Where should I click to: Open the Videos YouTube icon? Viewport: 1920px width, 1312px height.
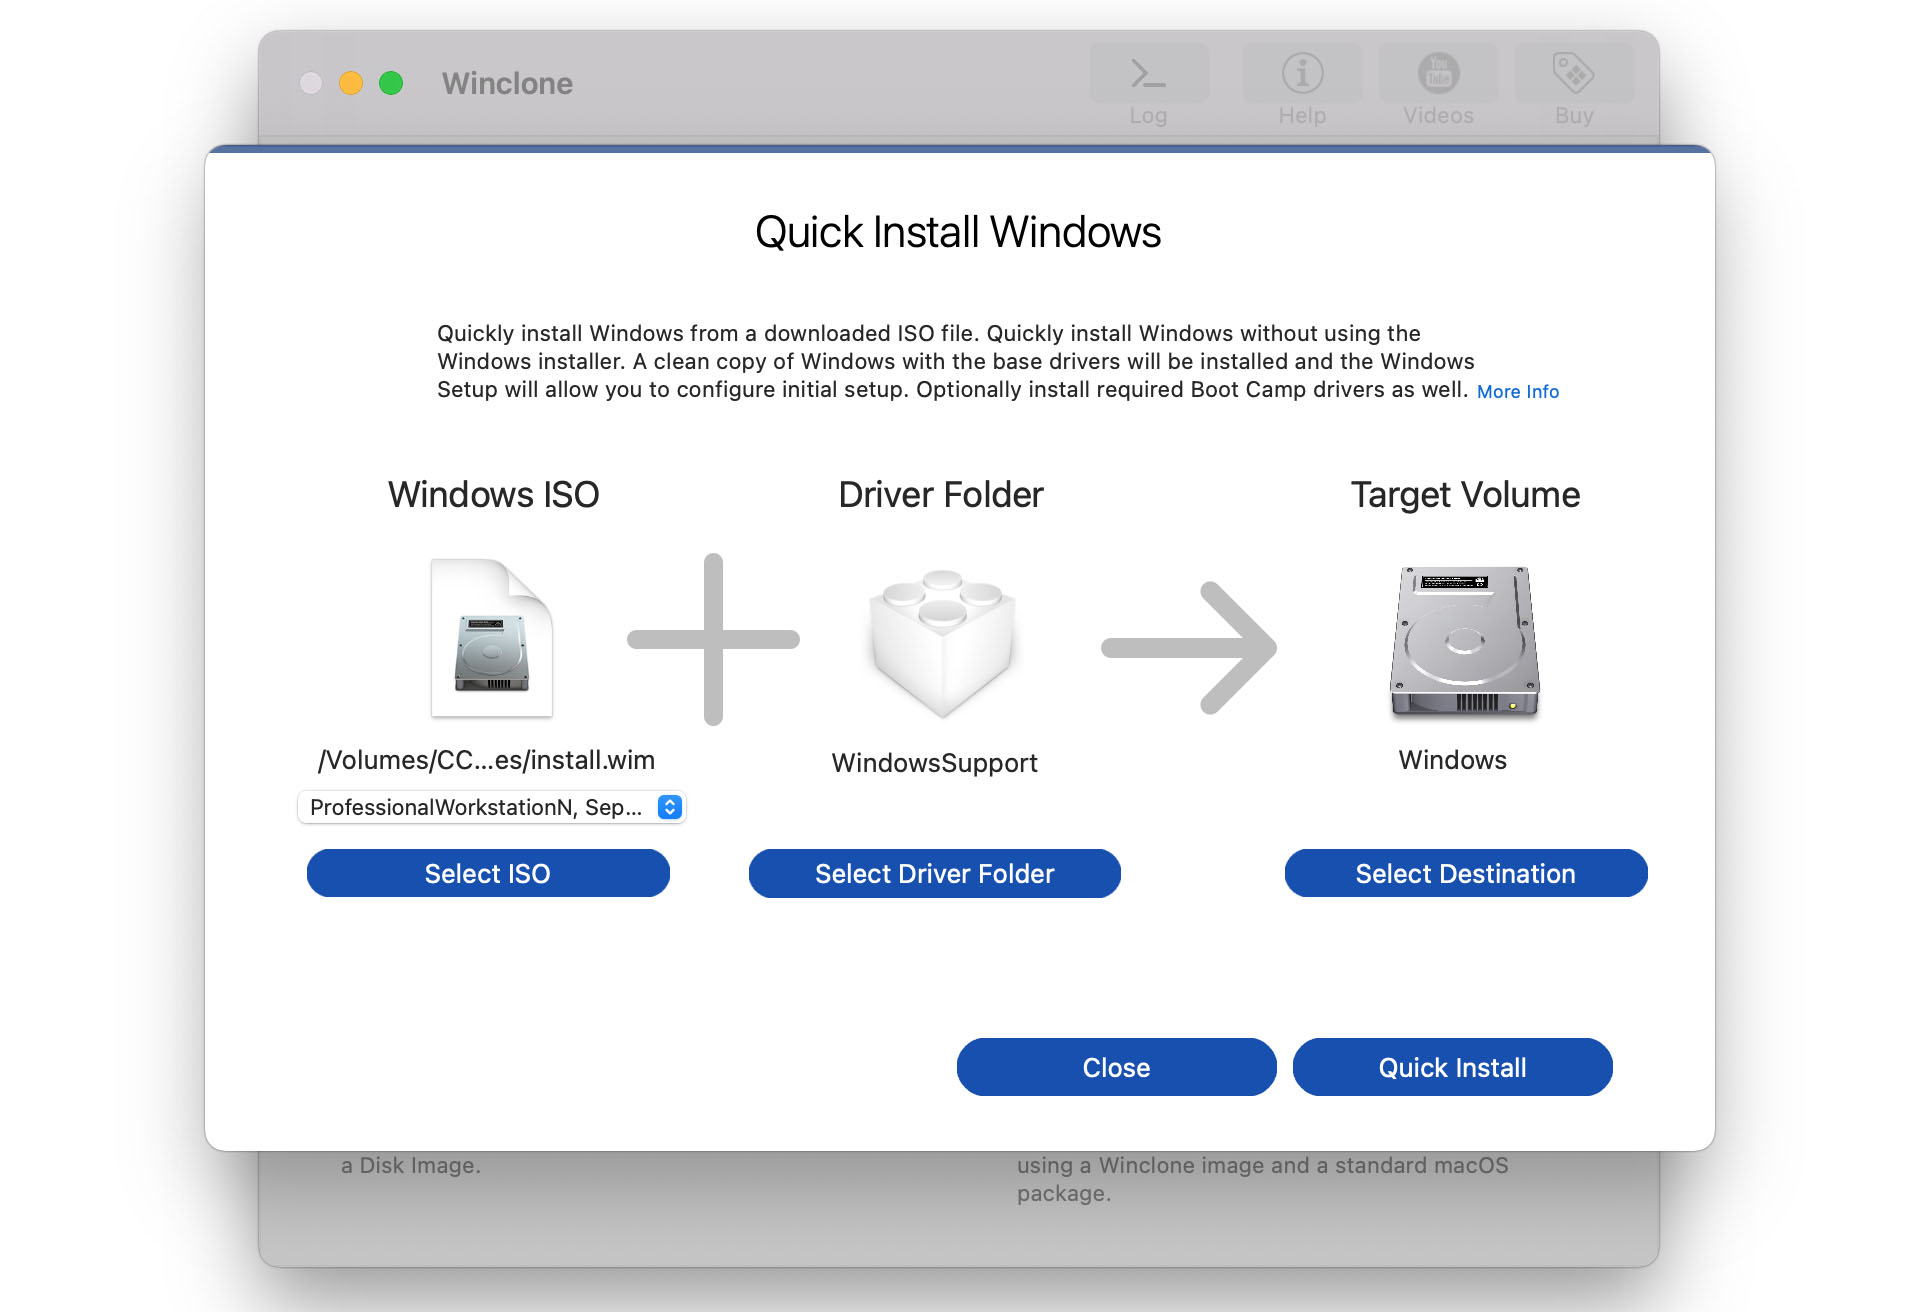1438,74
